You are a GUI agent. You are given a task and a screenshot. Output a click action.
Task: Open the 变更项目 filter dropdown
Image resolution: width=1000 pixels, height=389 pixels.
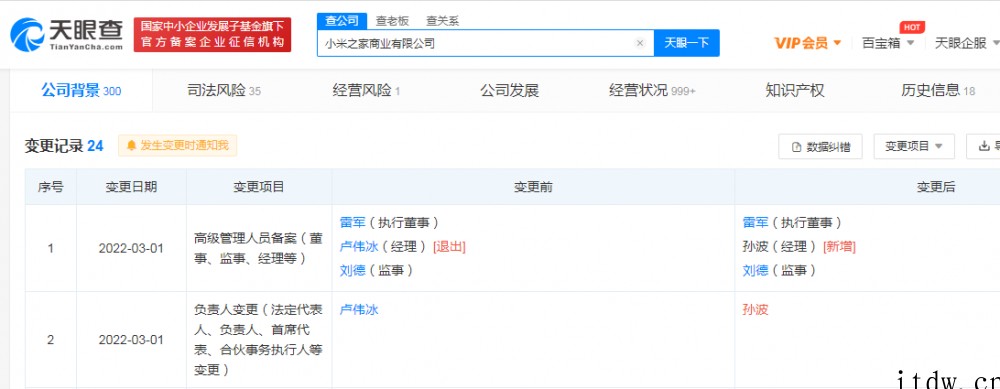point(914,147)
